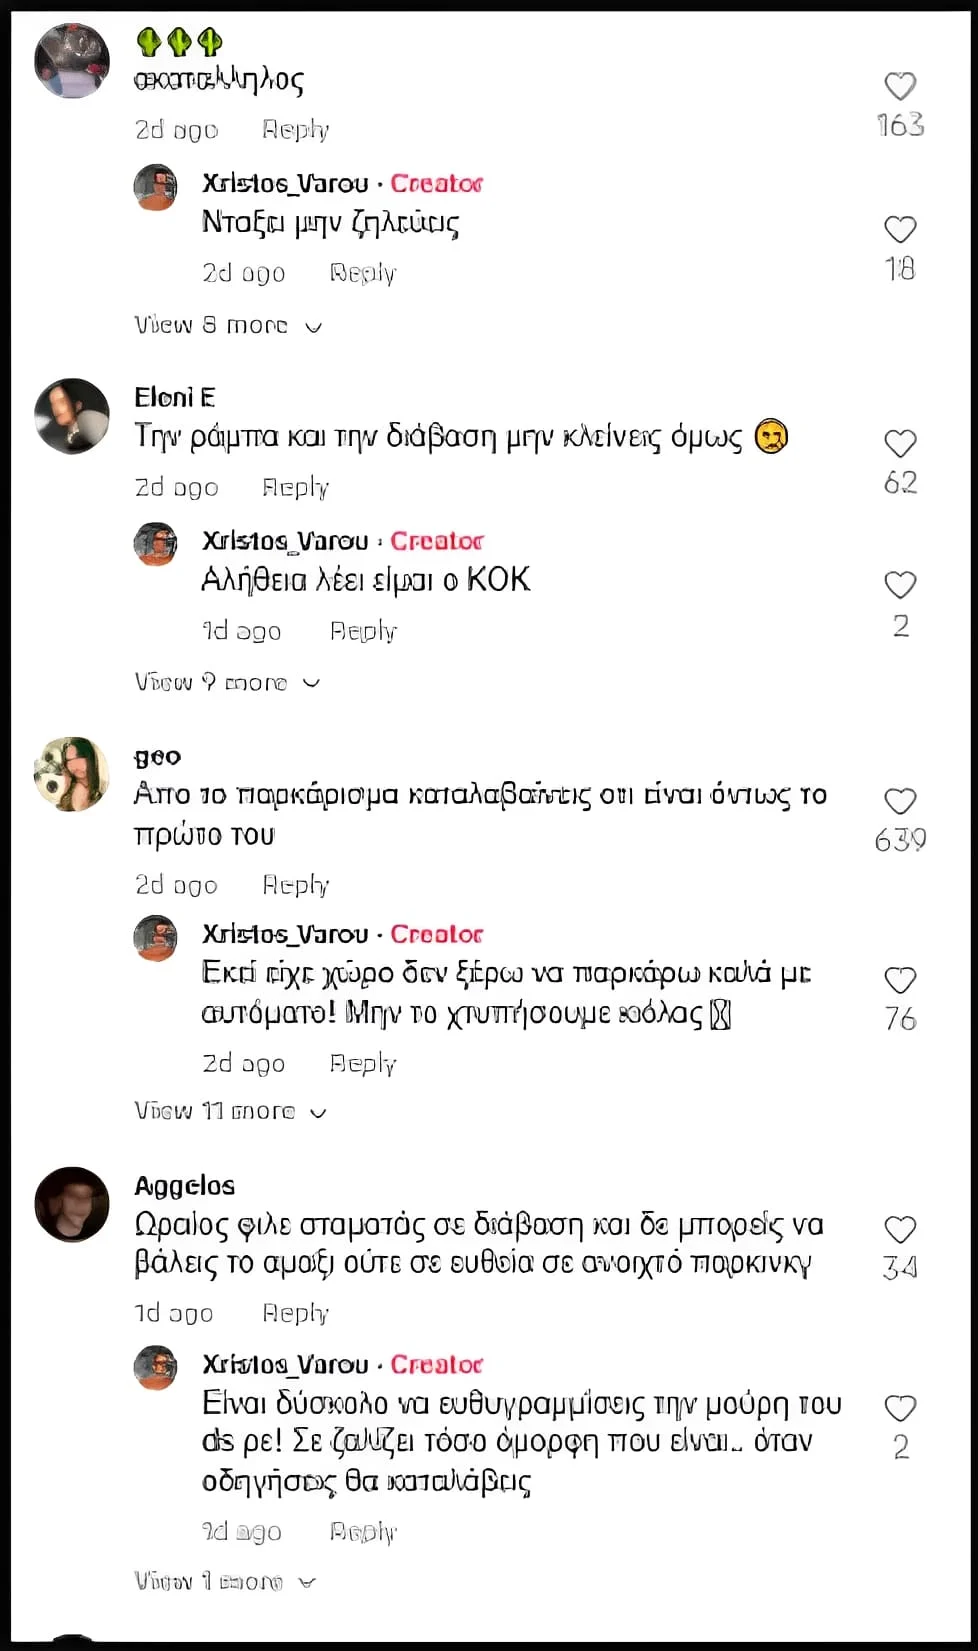
Task: Like the top comment with 163 likes
Action: (x=900, y=86)
